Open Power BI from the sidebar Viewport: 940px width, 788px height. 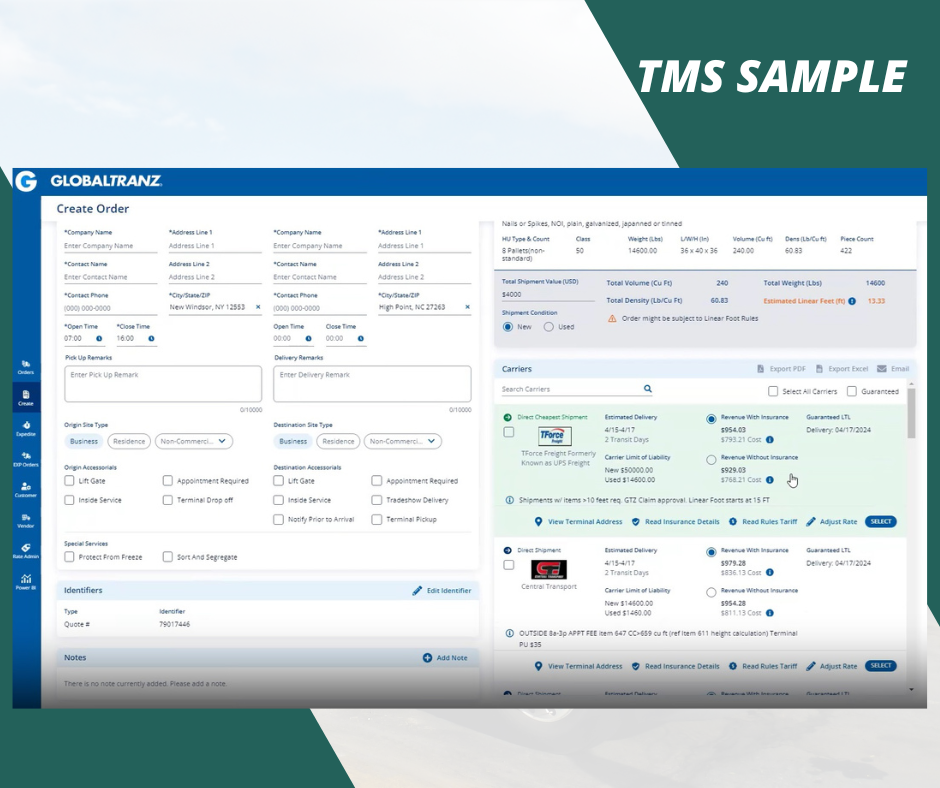coord(26,582)
